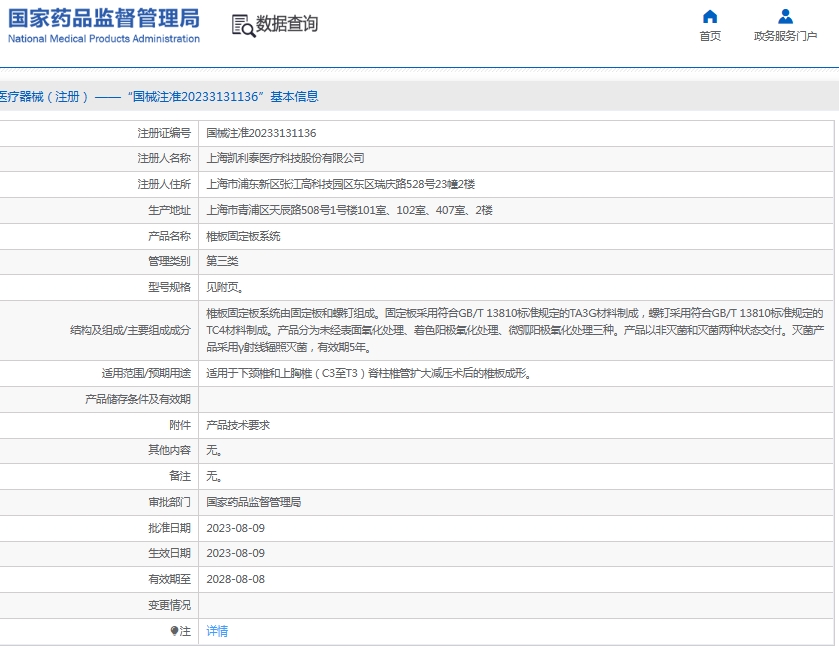839x652 pixels.
Task: Click the 政务服务门户 text link
Action: point(785,36)
